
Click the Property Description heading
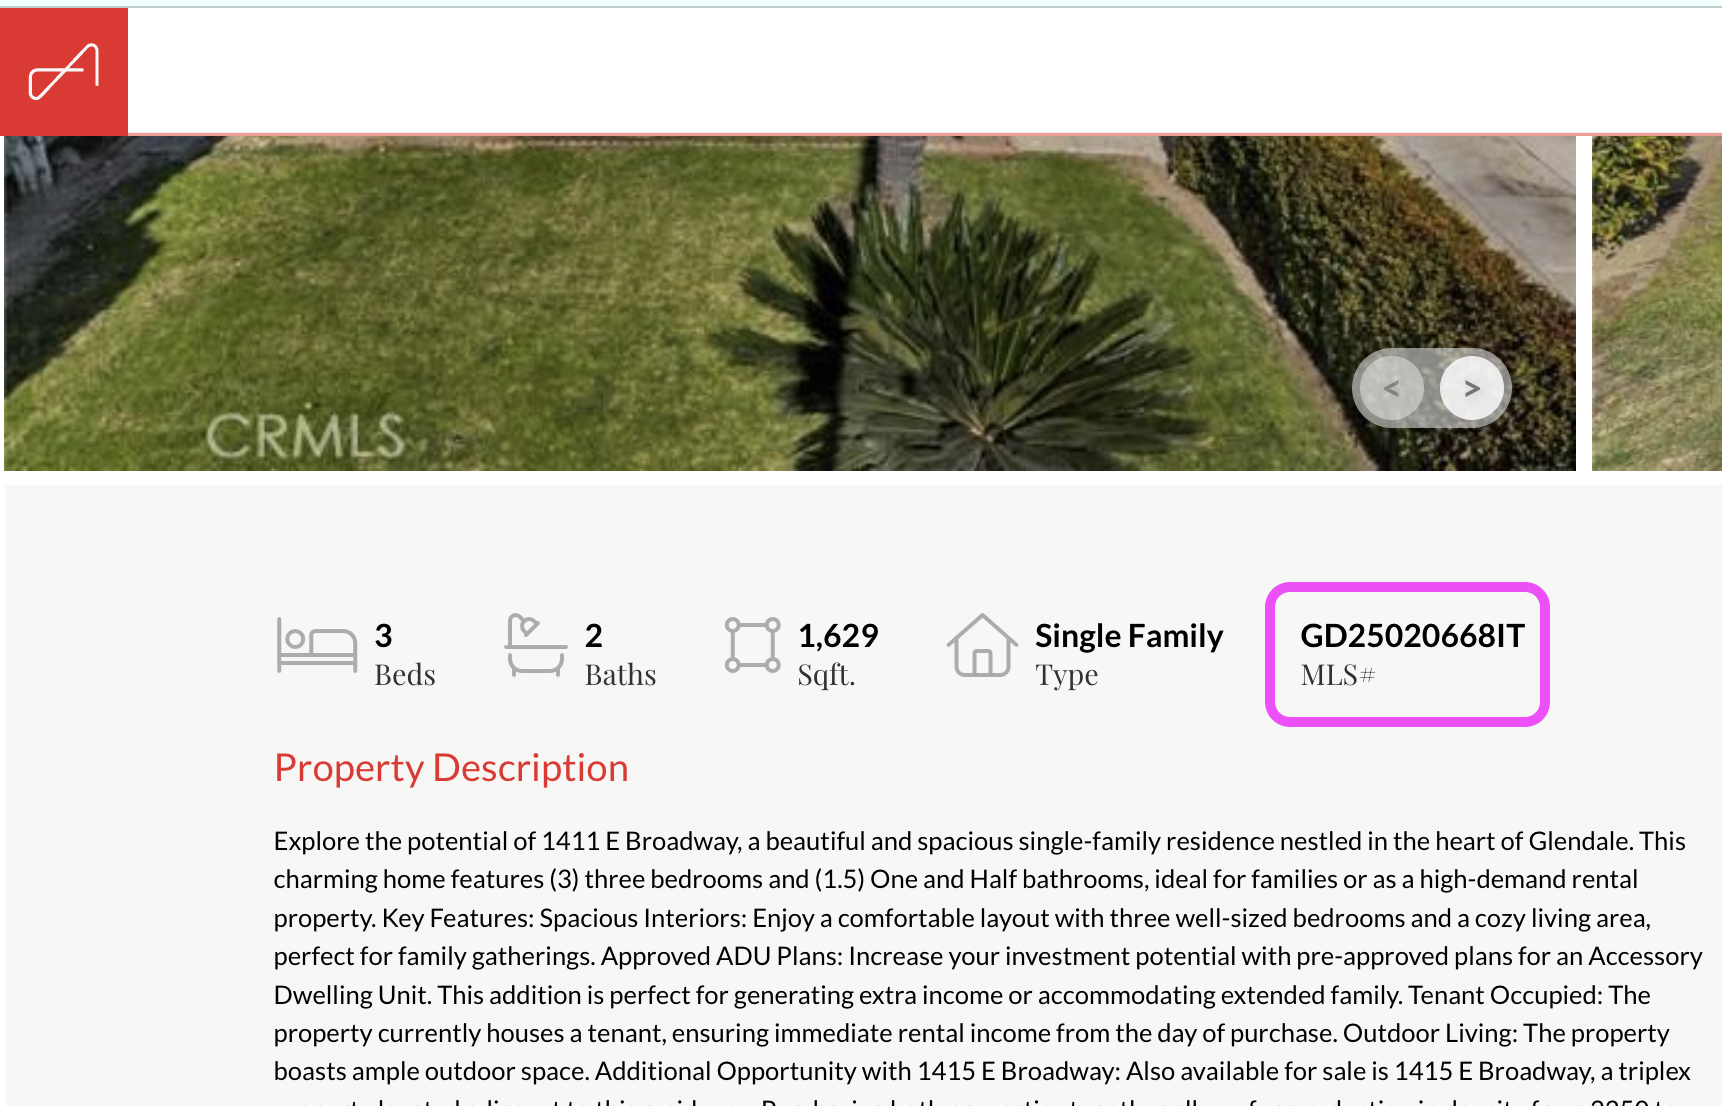[451, 768]
